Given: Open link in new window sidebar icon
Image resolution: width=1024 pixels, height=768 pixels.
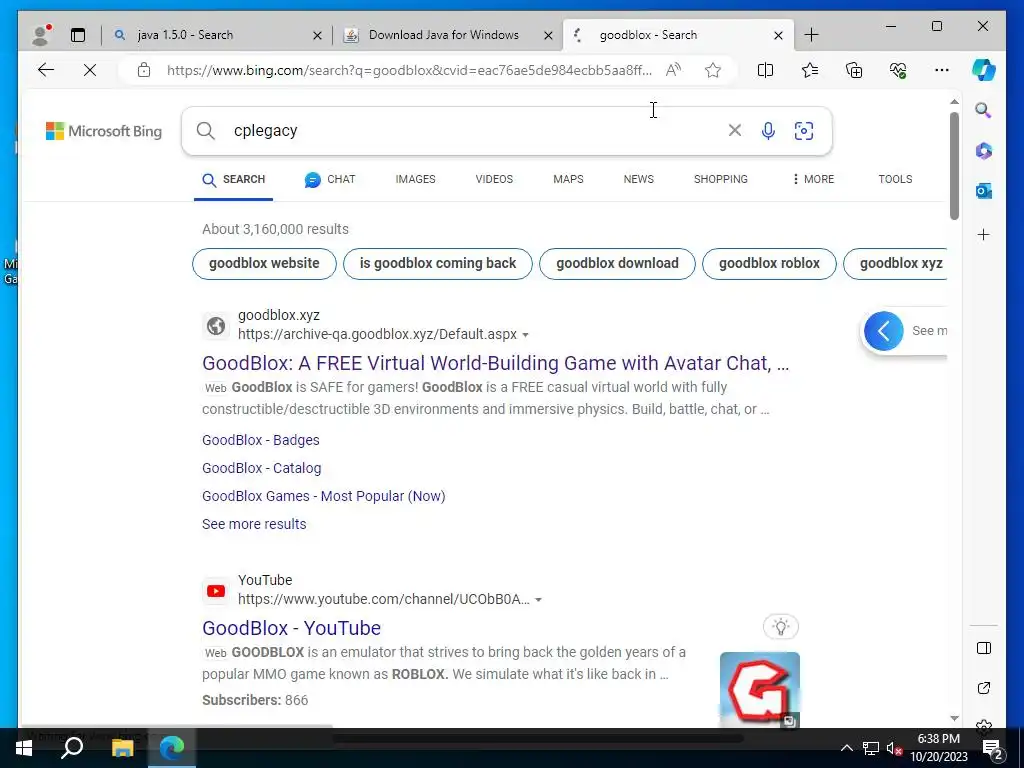Looking at the screenshot, I should click(x=984, y=688).
